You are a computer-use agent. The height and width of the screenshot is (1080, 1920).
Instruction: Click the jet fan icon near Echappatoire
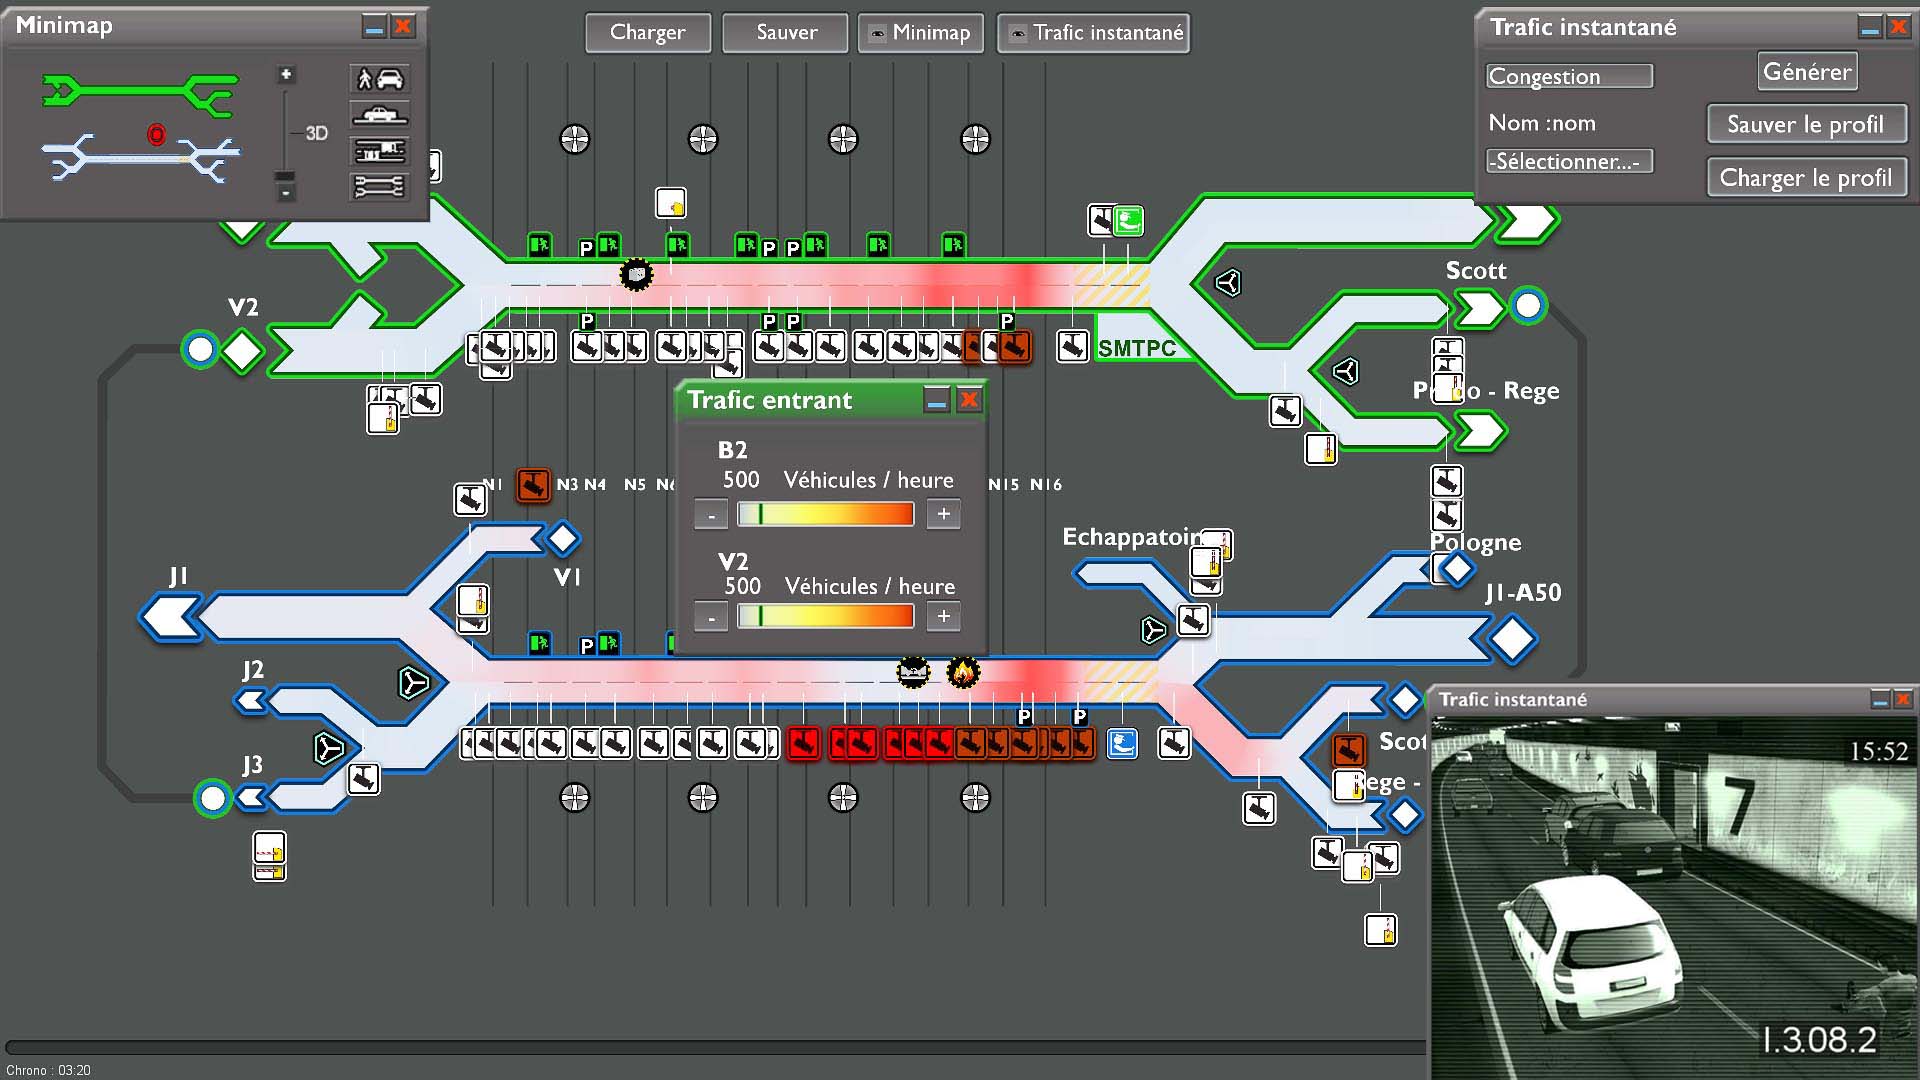click(x=1153, y=630)
